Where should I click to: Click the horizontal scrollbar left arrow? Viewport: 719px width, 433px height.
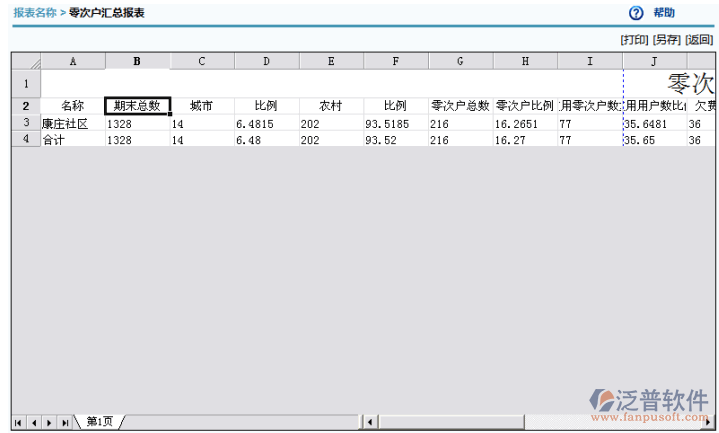370,422
